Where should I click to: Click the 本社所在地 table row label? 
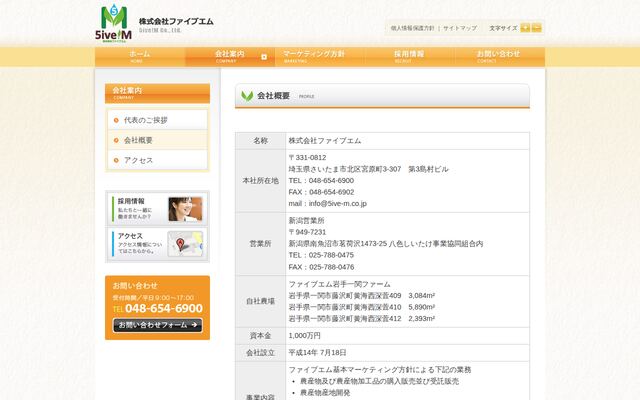pyautogui.click(x=260, y=181)
